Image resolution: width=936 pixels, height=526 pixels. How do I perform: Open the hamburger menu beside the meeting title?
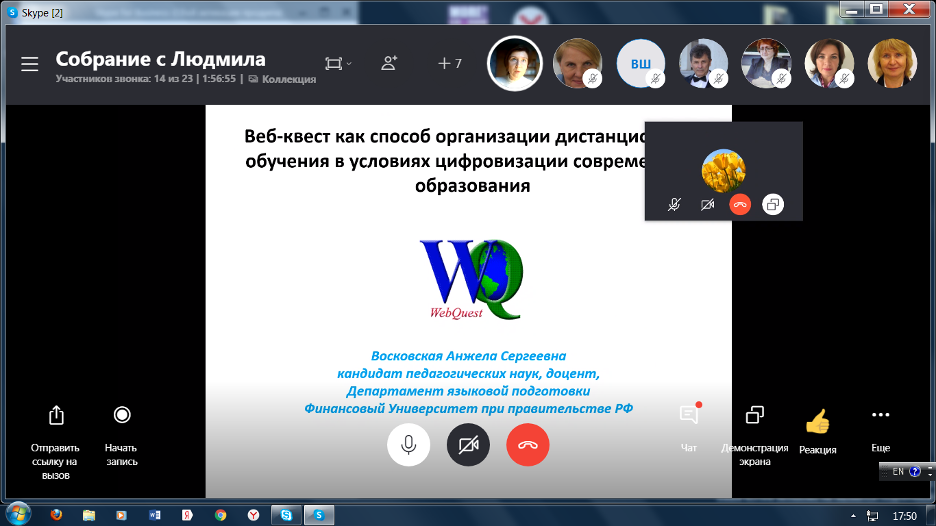coord(30,63)
